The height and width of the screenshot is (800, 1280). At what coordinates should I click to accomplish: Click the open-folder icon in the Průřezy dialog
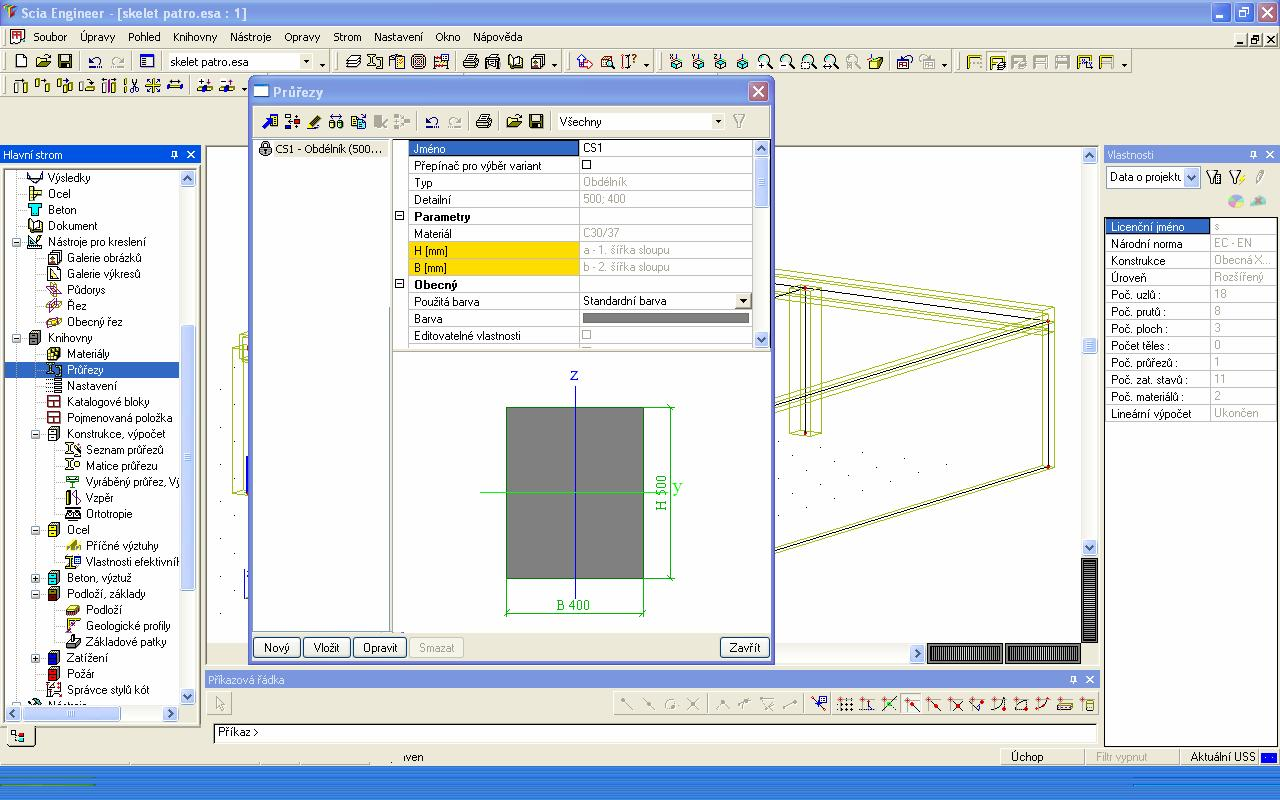click(514, 121)
